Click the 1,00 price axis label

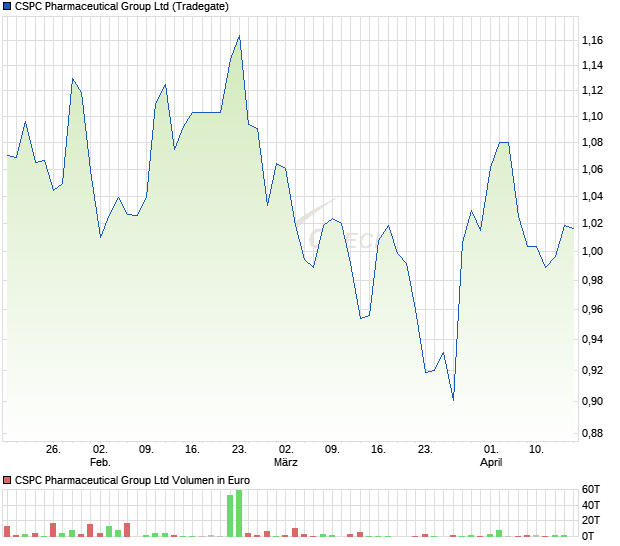tap(592, 251)
